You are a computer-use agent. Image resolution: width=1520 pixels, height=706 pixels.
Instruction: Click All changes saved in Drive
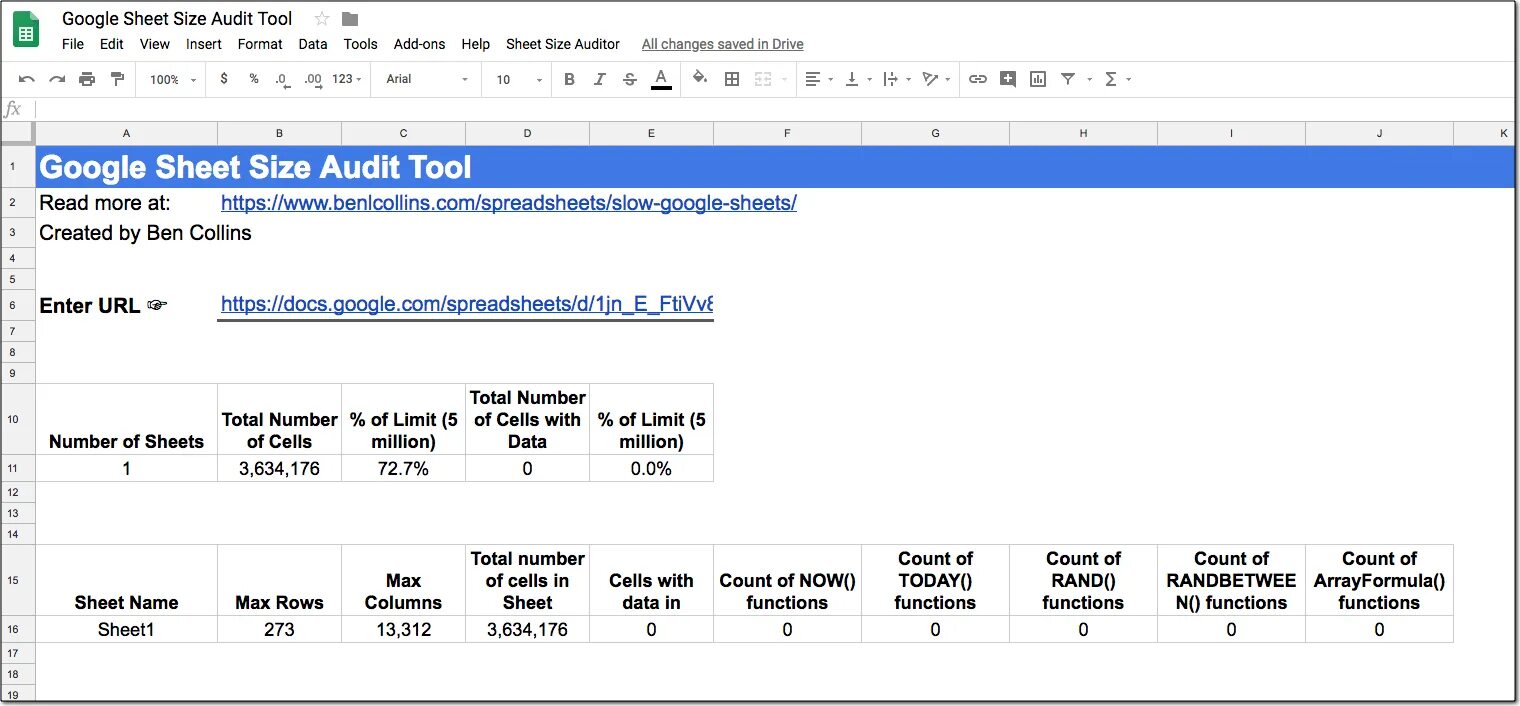(x=723, y=44)
